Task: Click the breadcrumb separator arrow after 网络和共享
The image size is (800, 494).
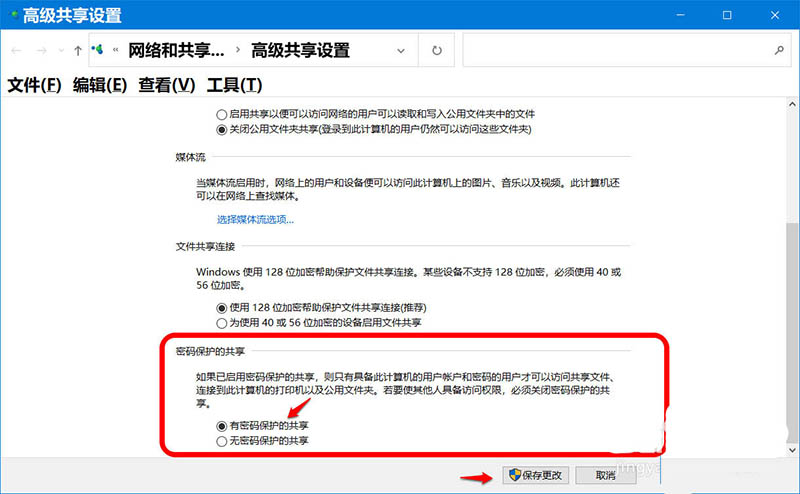Action: [238, 50]
